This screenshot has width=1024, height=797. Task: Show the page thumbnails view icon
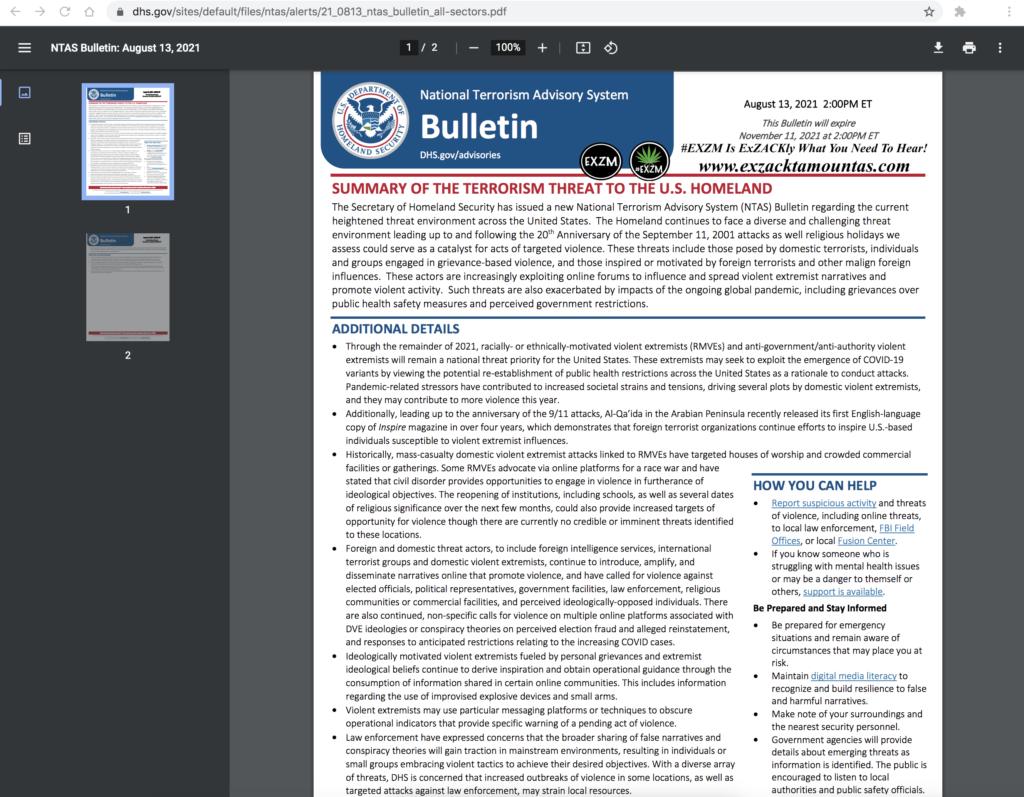(25, 93)
